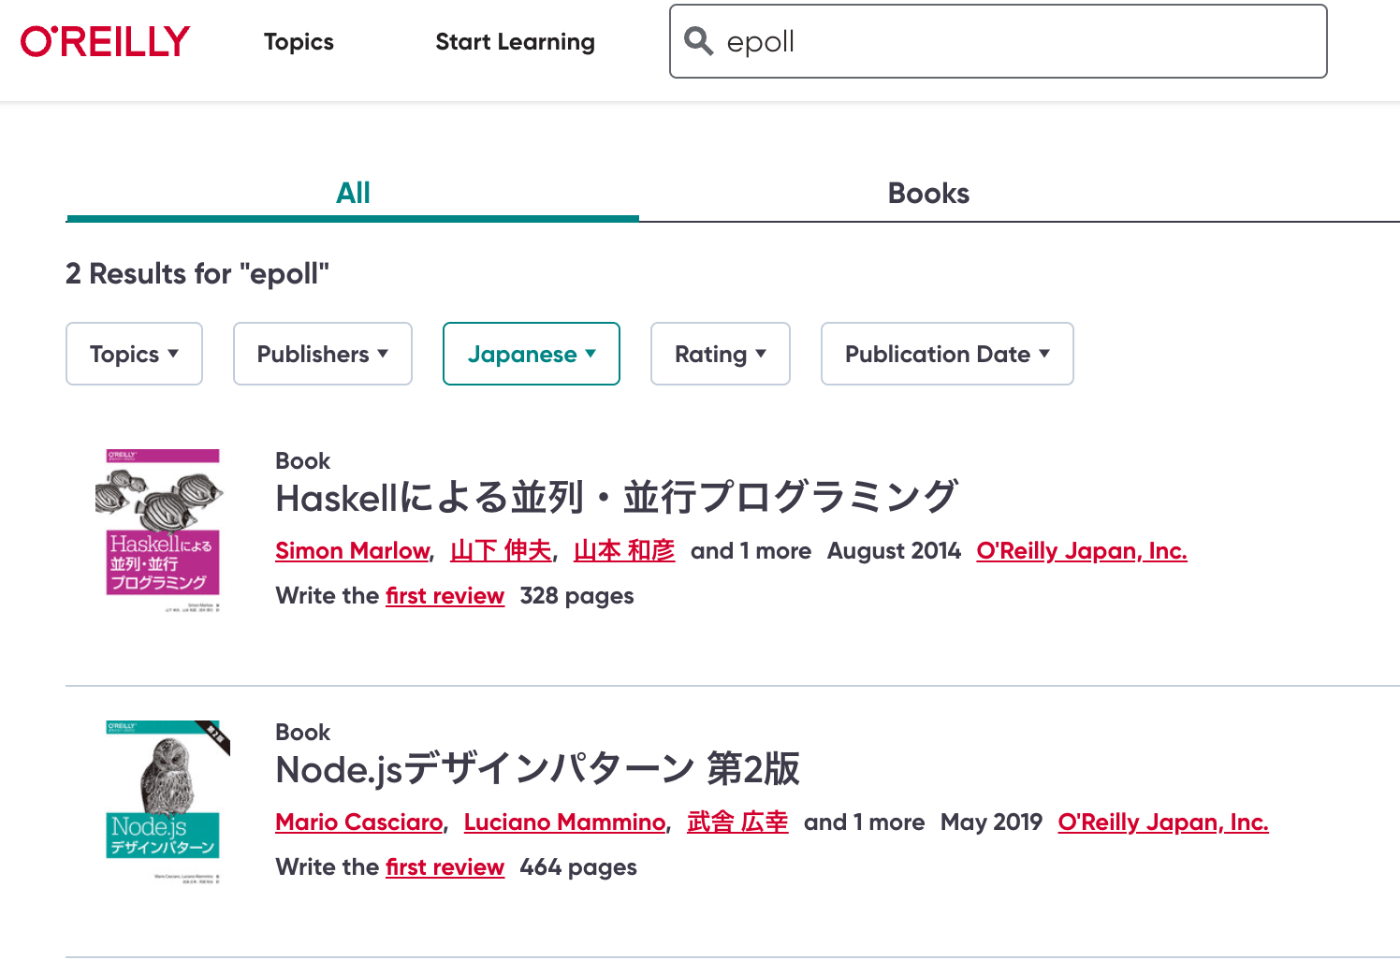This screenshot has width=1400, height=975.
Task: Open Start Learning in the header
Action: click(x=515, y=42)
